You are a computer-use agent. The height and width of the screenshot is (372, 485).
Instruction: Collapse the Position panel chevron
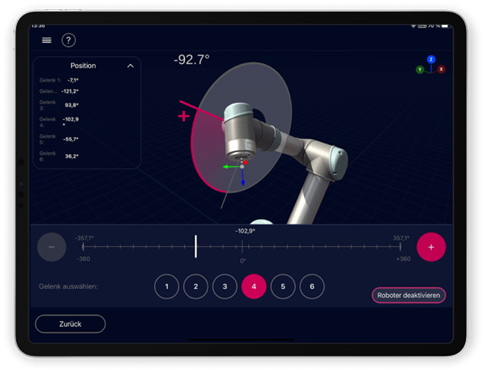tap(130, 66)
